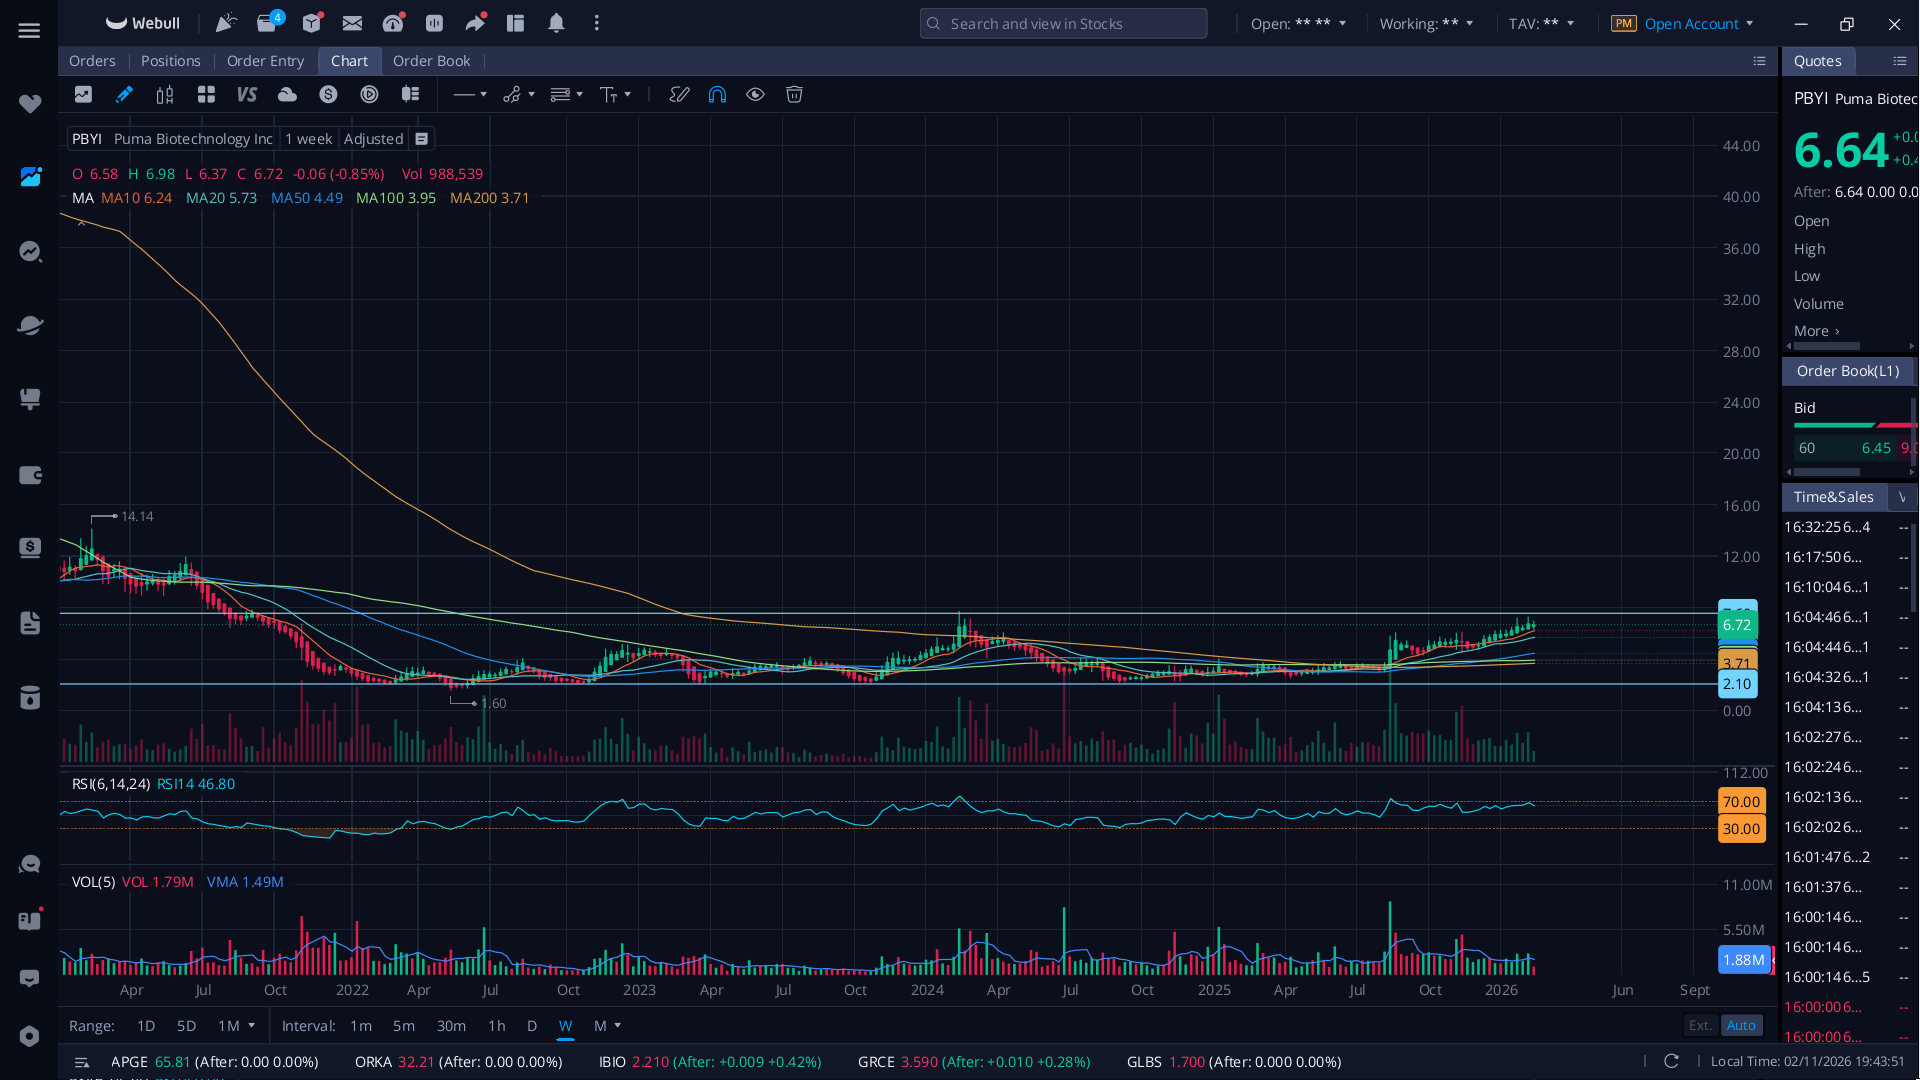Click the dollar sign chart icon
1920x1080 pixels.
(x=328, y=95)
